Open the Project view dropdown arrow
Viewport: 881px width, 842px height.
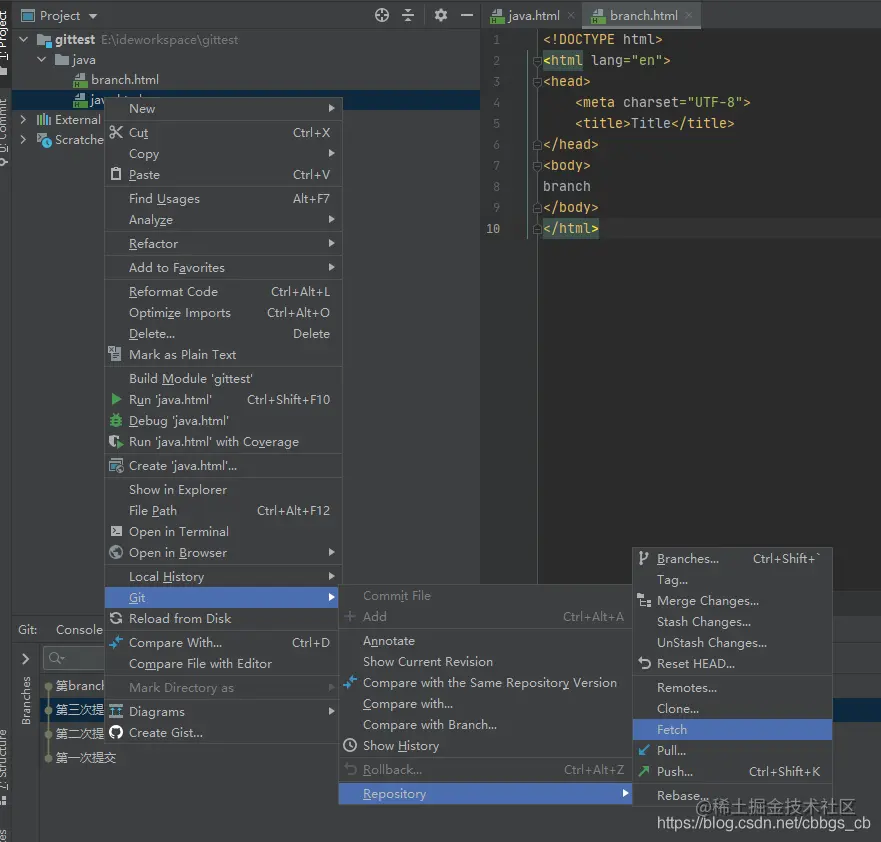coord(93,16)
